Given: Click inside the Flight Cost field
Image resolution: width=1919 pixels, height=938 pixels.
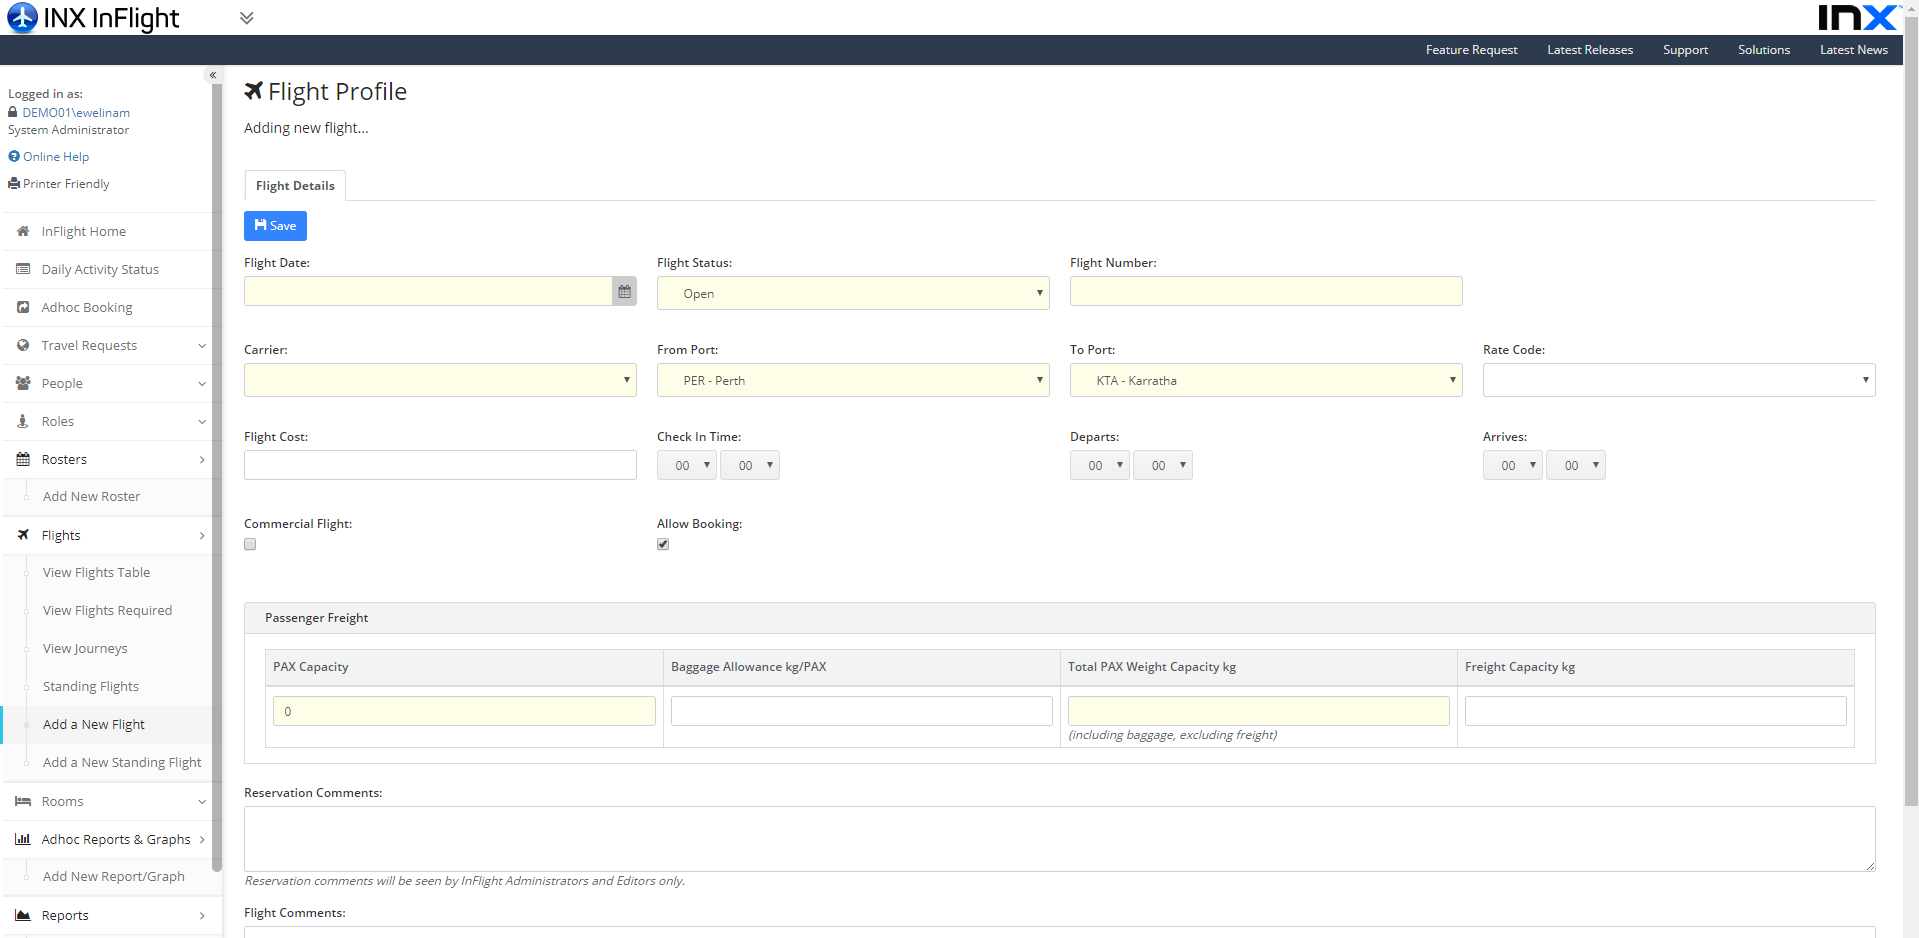Looking at the screenshot, I should [x=440, y=464].
